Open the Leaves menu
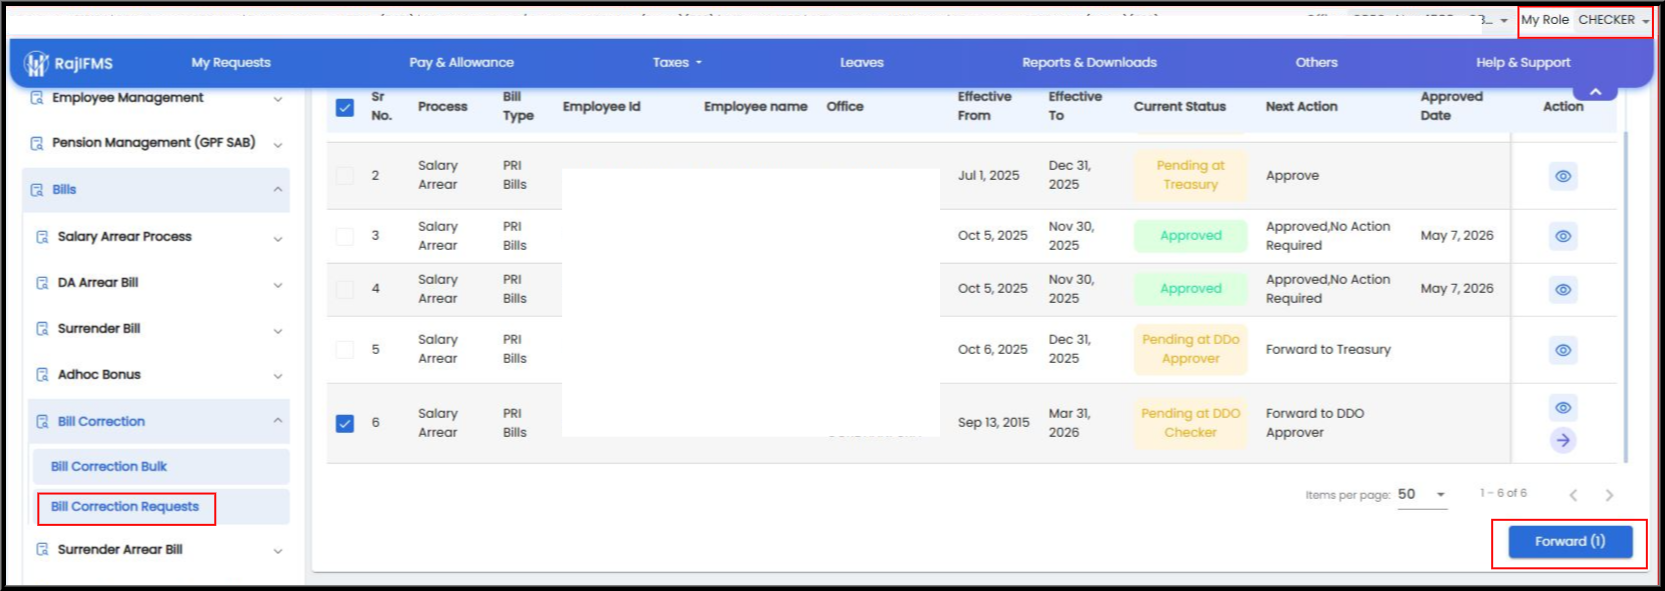The height and width of the screenshot is (591, 1665). [x=862, y=62]
